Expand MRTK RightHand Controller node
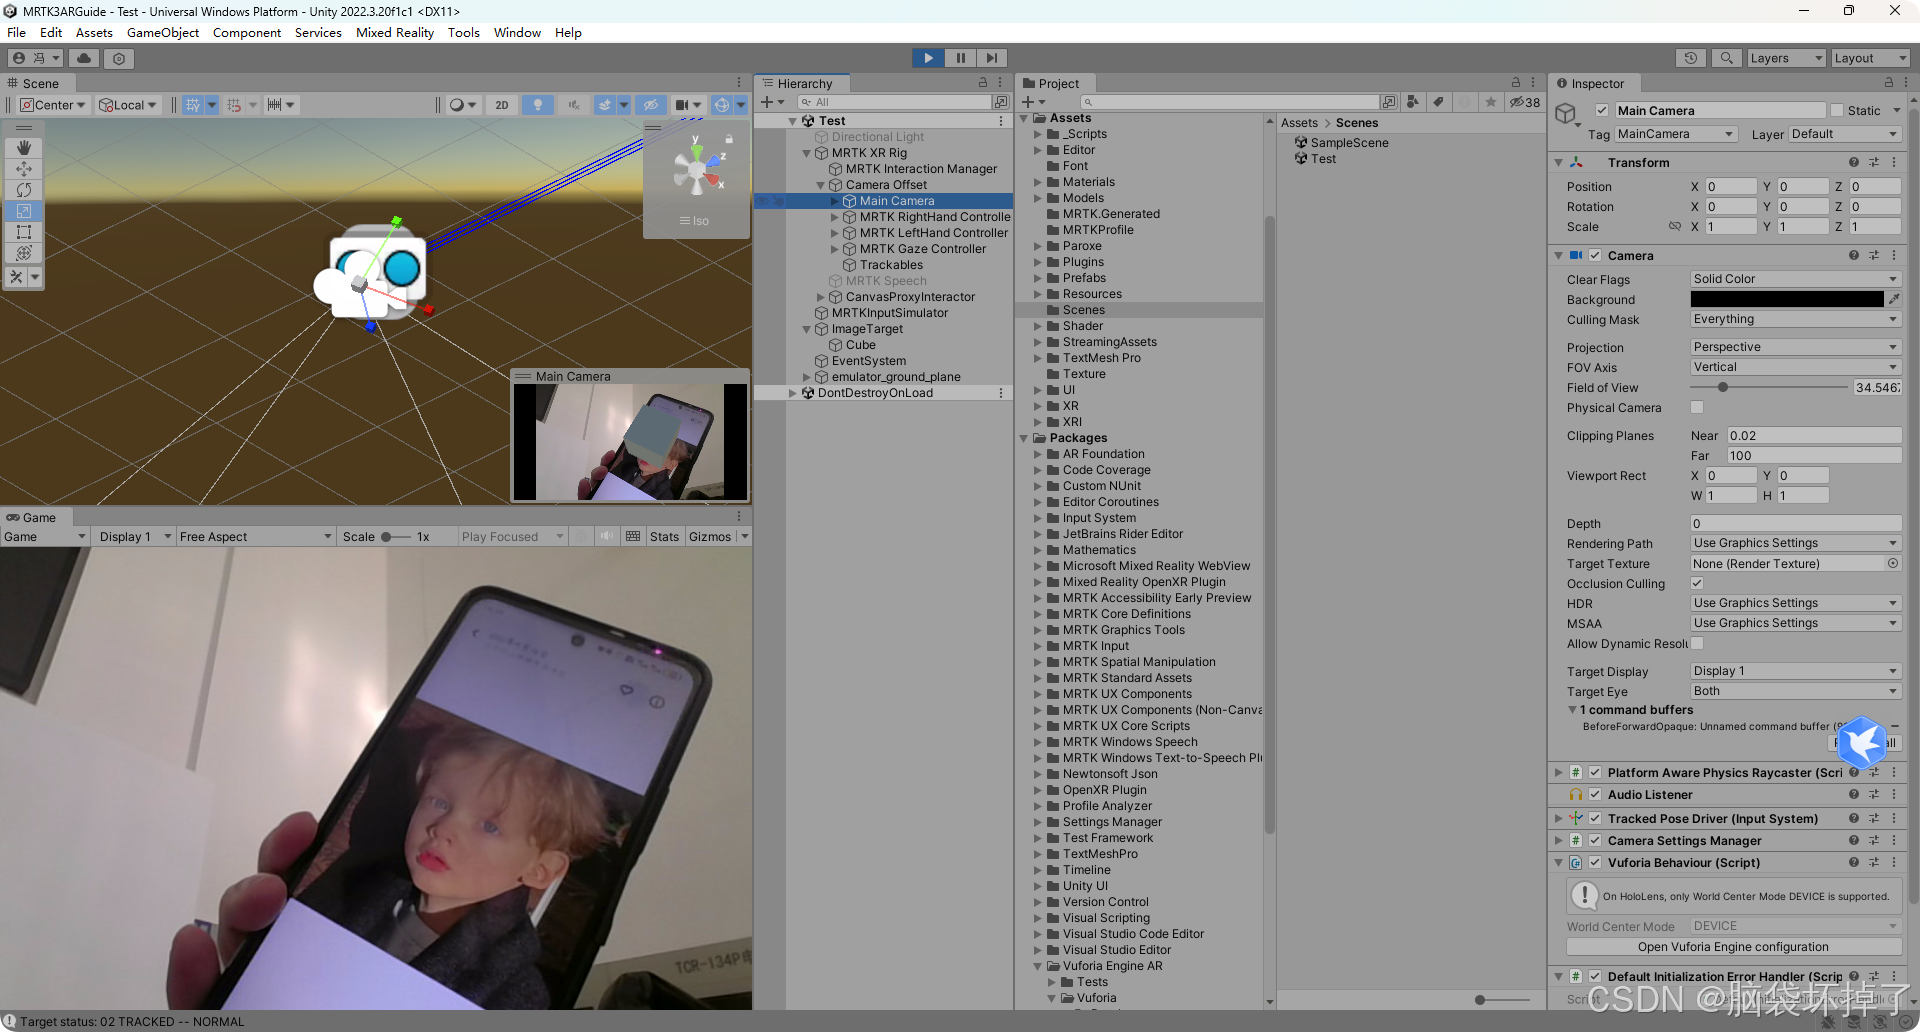This screenshot has width=1920, height=1032. coord(836,217)
